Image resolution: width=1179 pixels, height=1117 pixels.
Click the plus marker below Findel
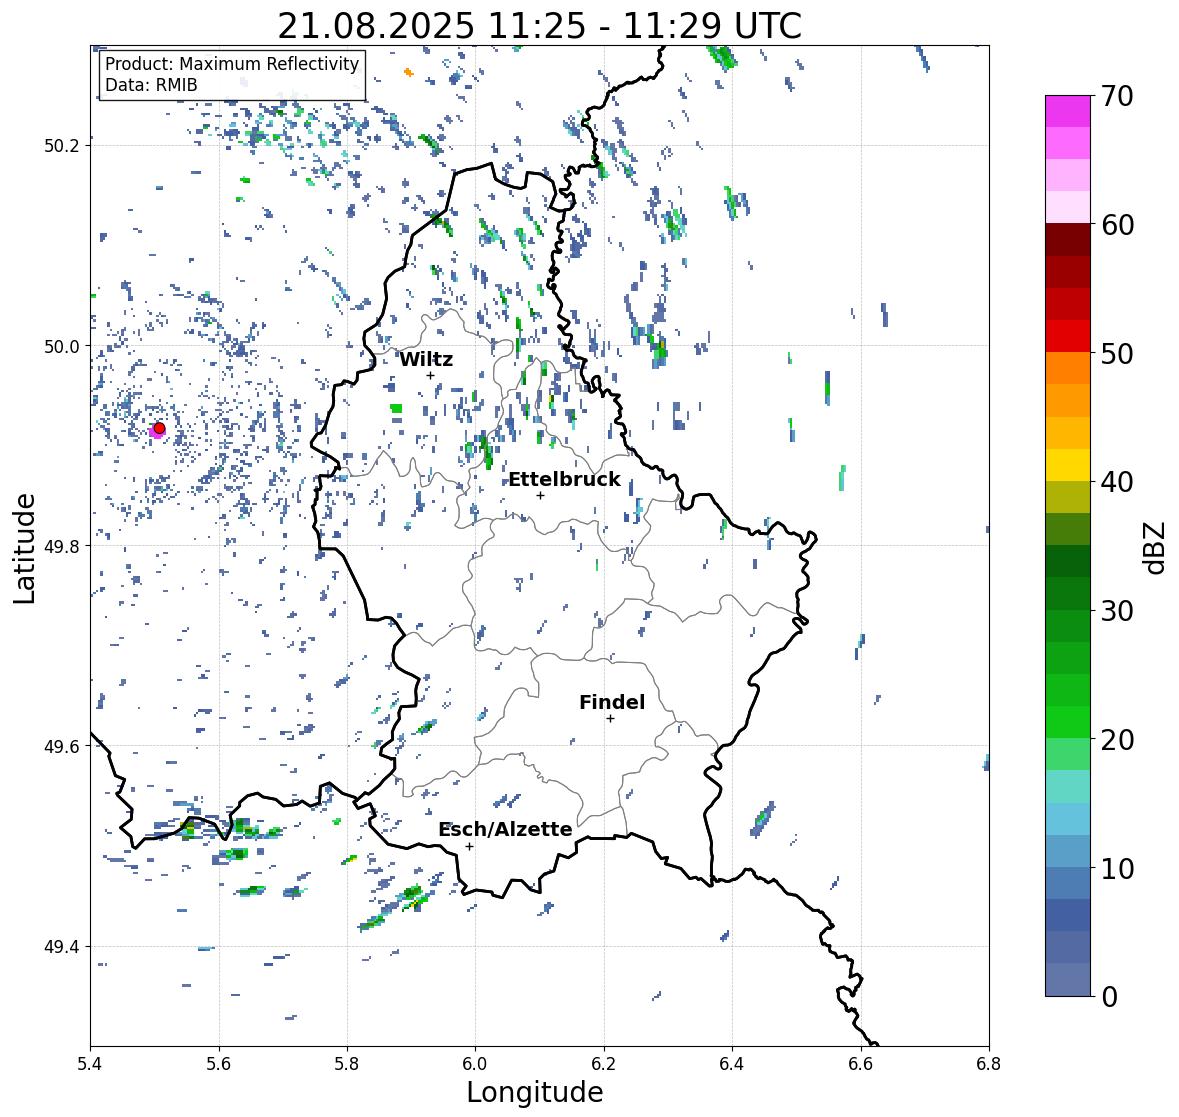tap(611, 719)
